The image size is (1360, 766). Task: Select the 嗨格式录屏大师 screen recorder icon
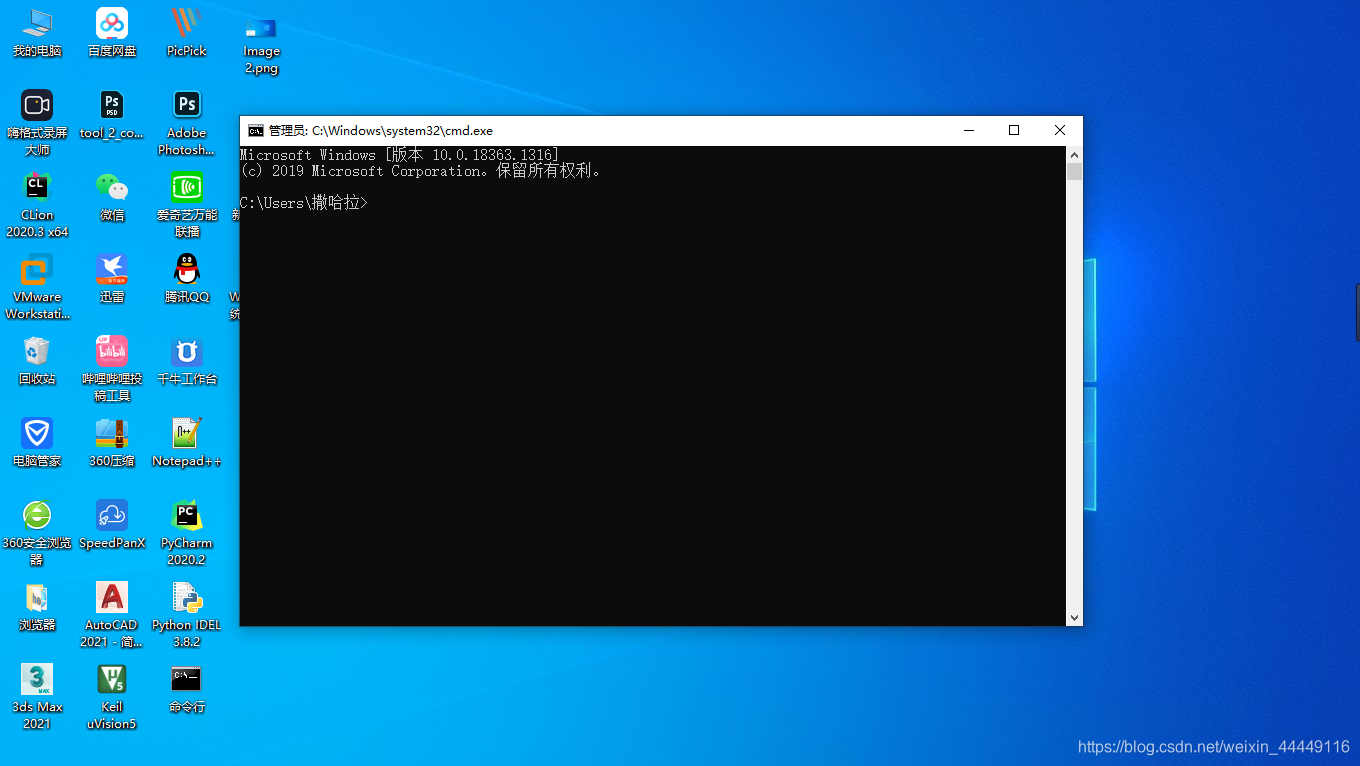[x=37, y=123]
